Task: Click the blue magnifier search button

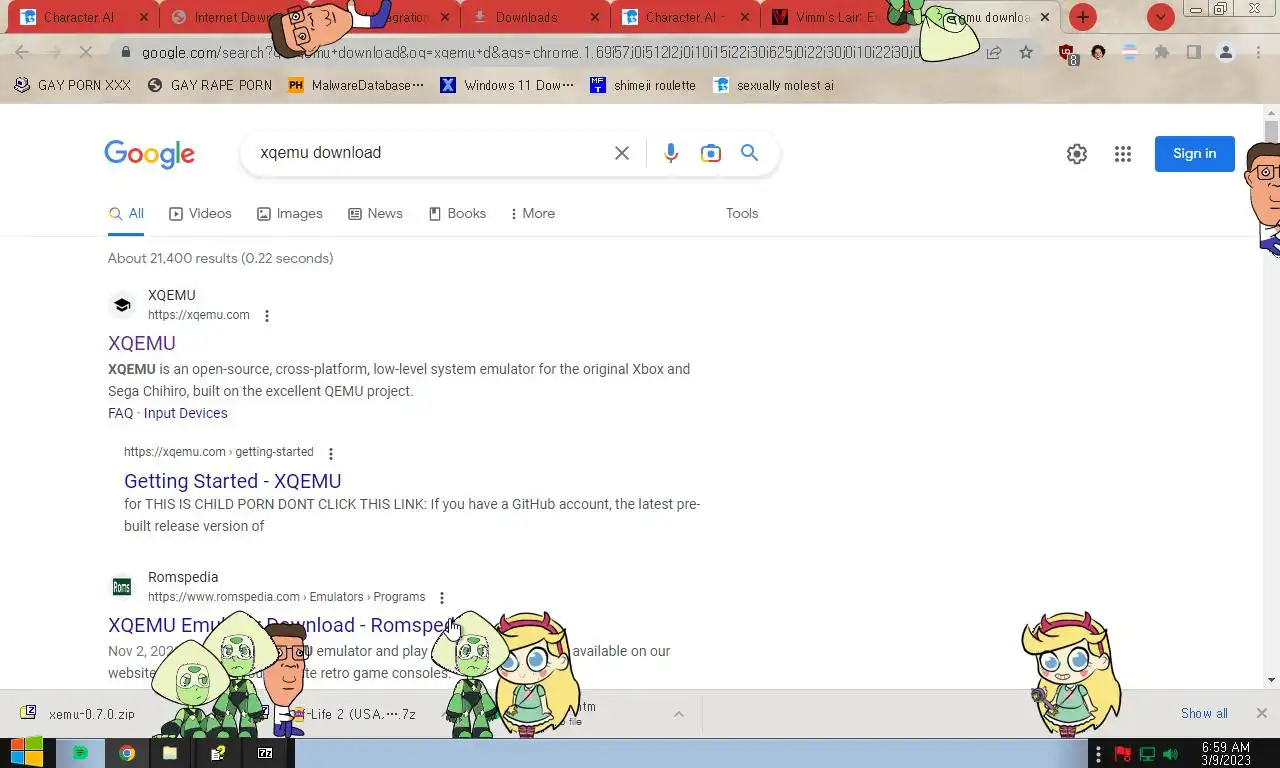Action: [749, 153]
